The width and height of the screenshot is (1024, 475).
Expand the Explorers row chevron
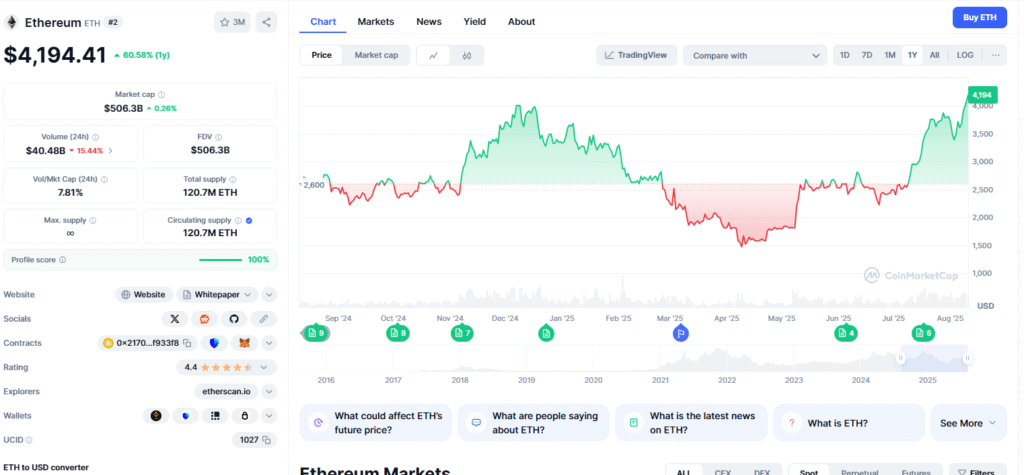269,391
